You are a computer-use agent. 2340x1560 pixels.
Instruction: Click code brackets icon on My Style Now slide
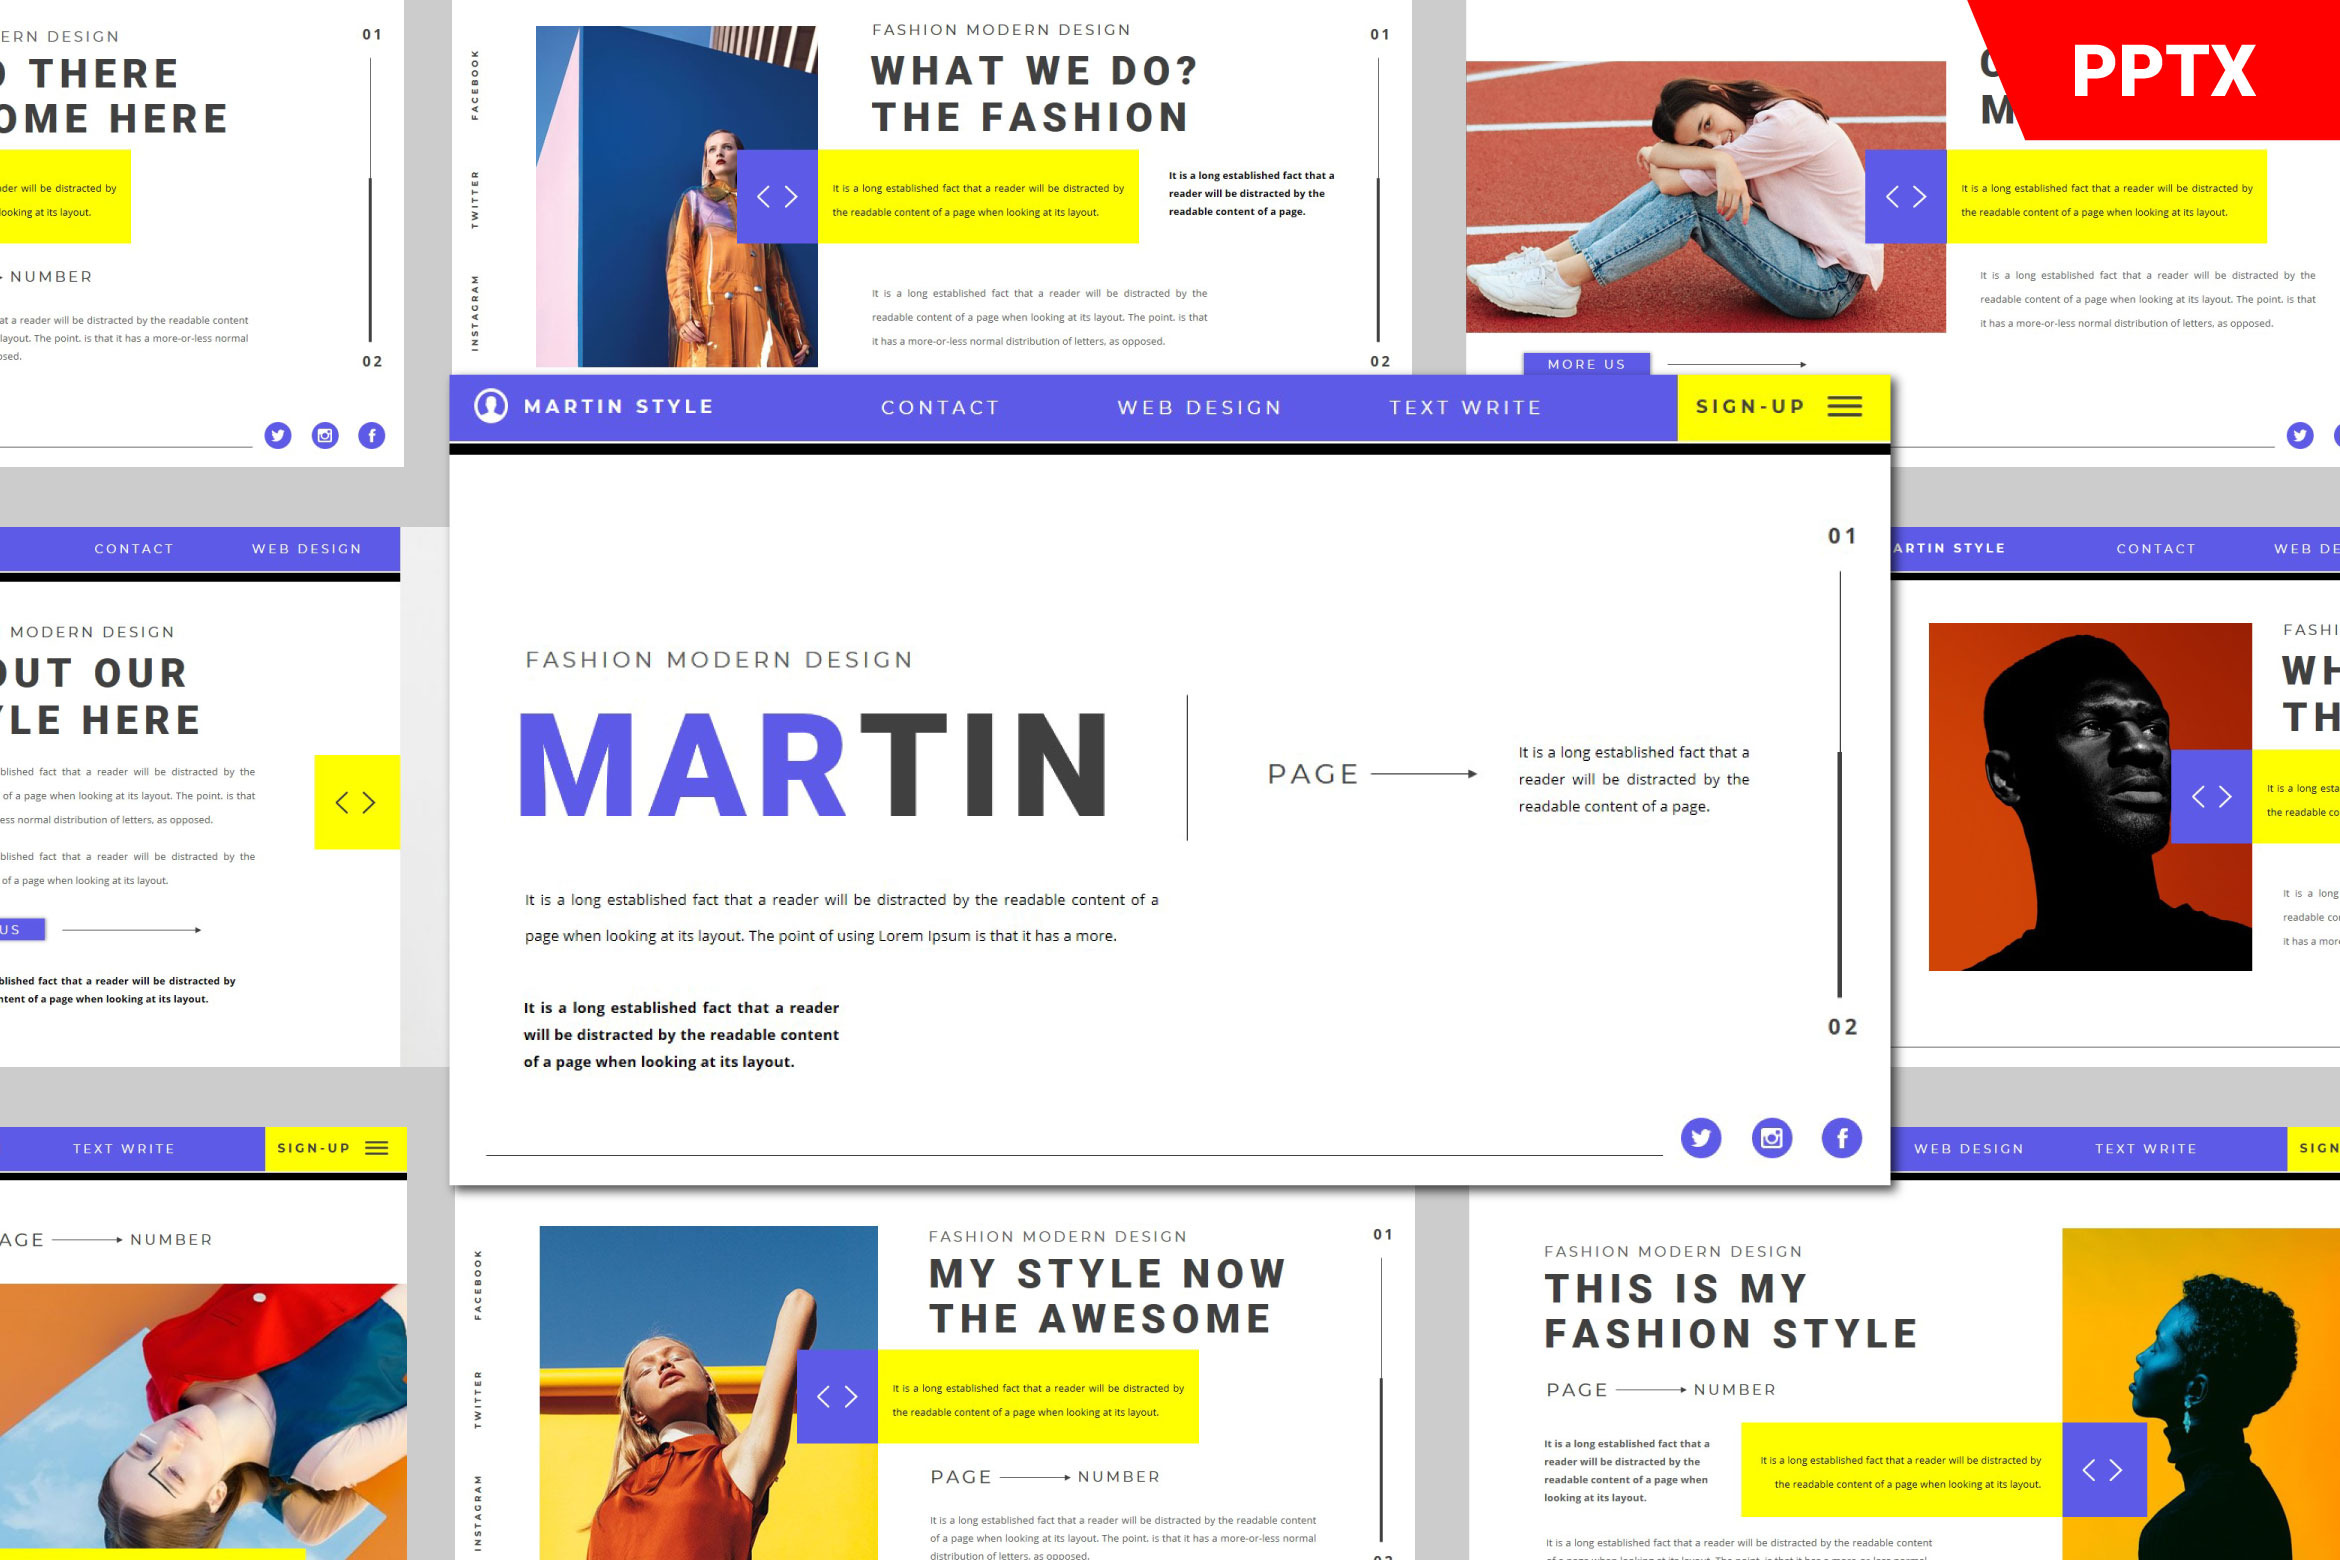coord(837,1396)
